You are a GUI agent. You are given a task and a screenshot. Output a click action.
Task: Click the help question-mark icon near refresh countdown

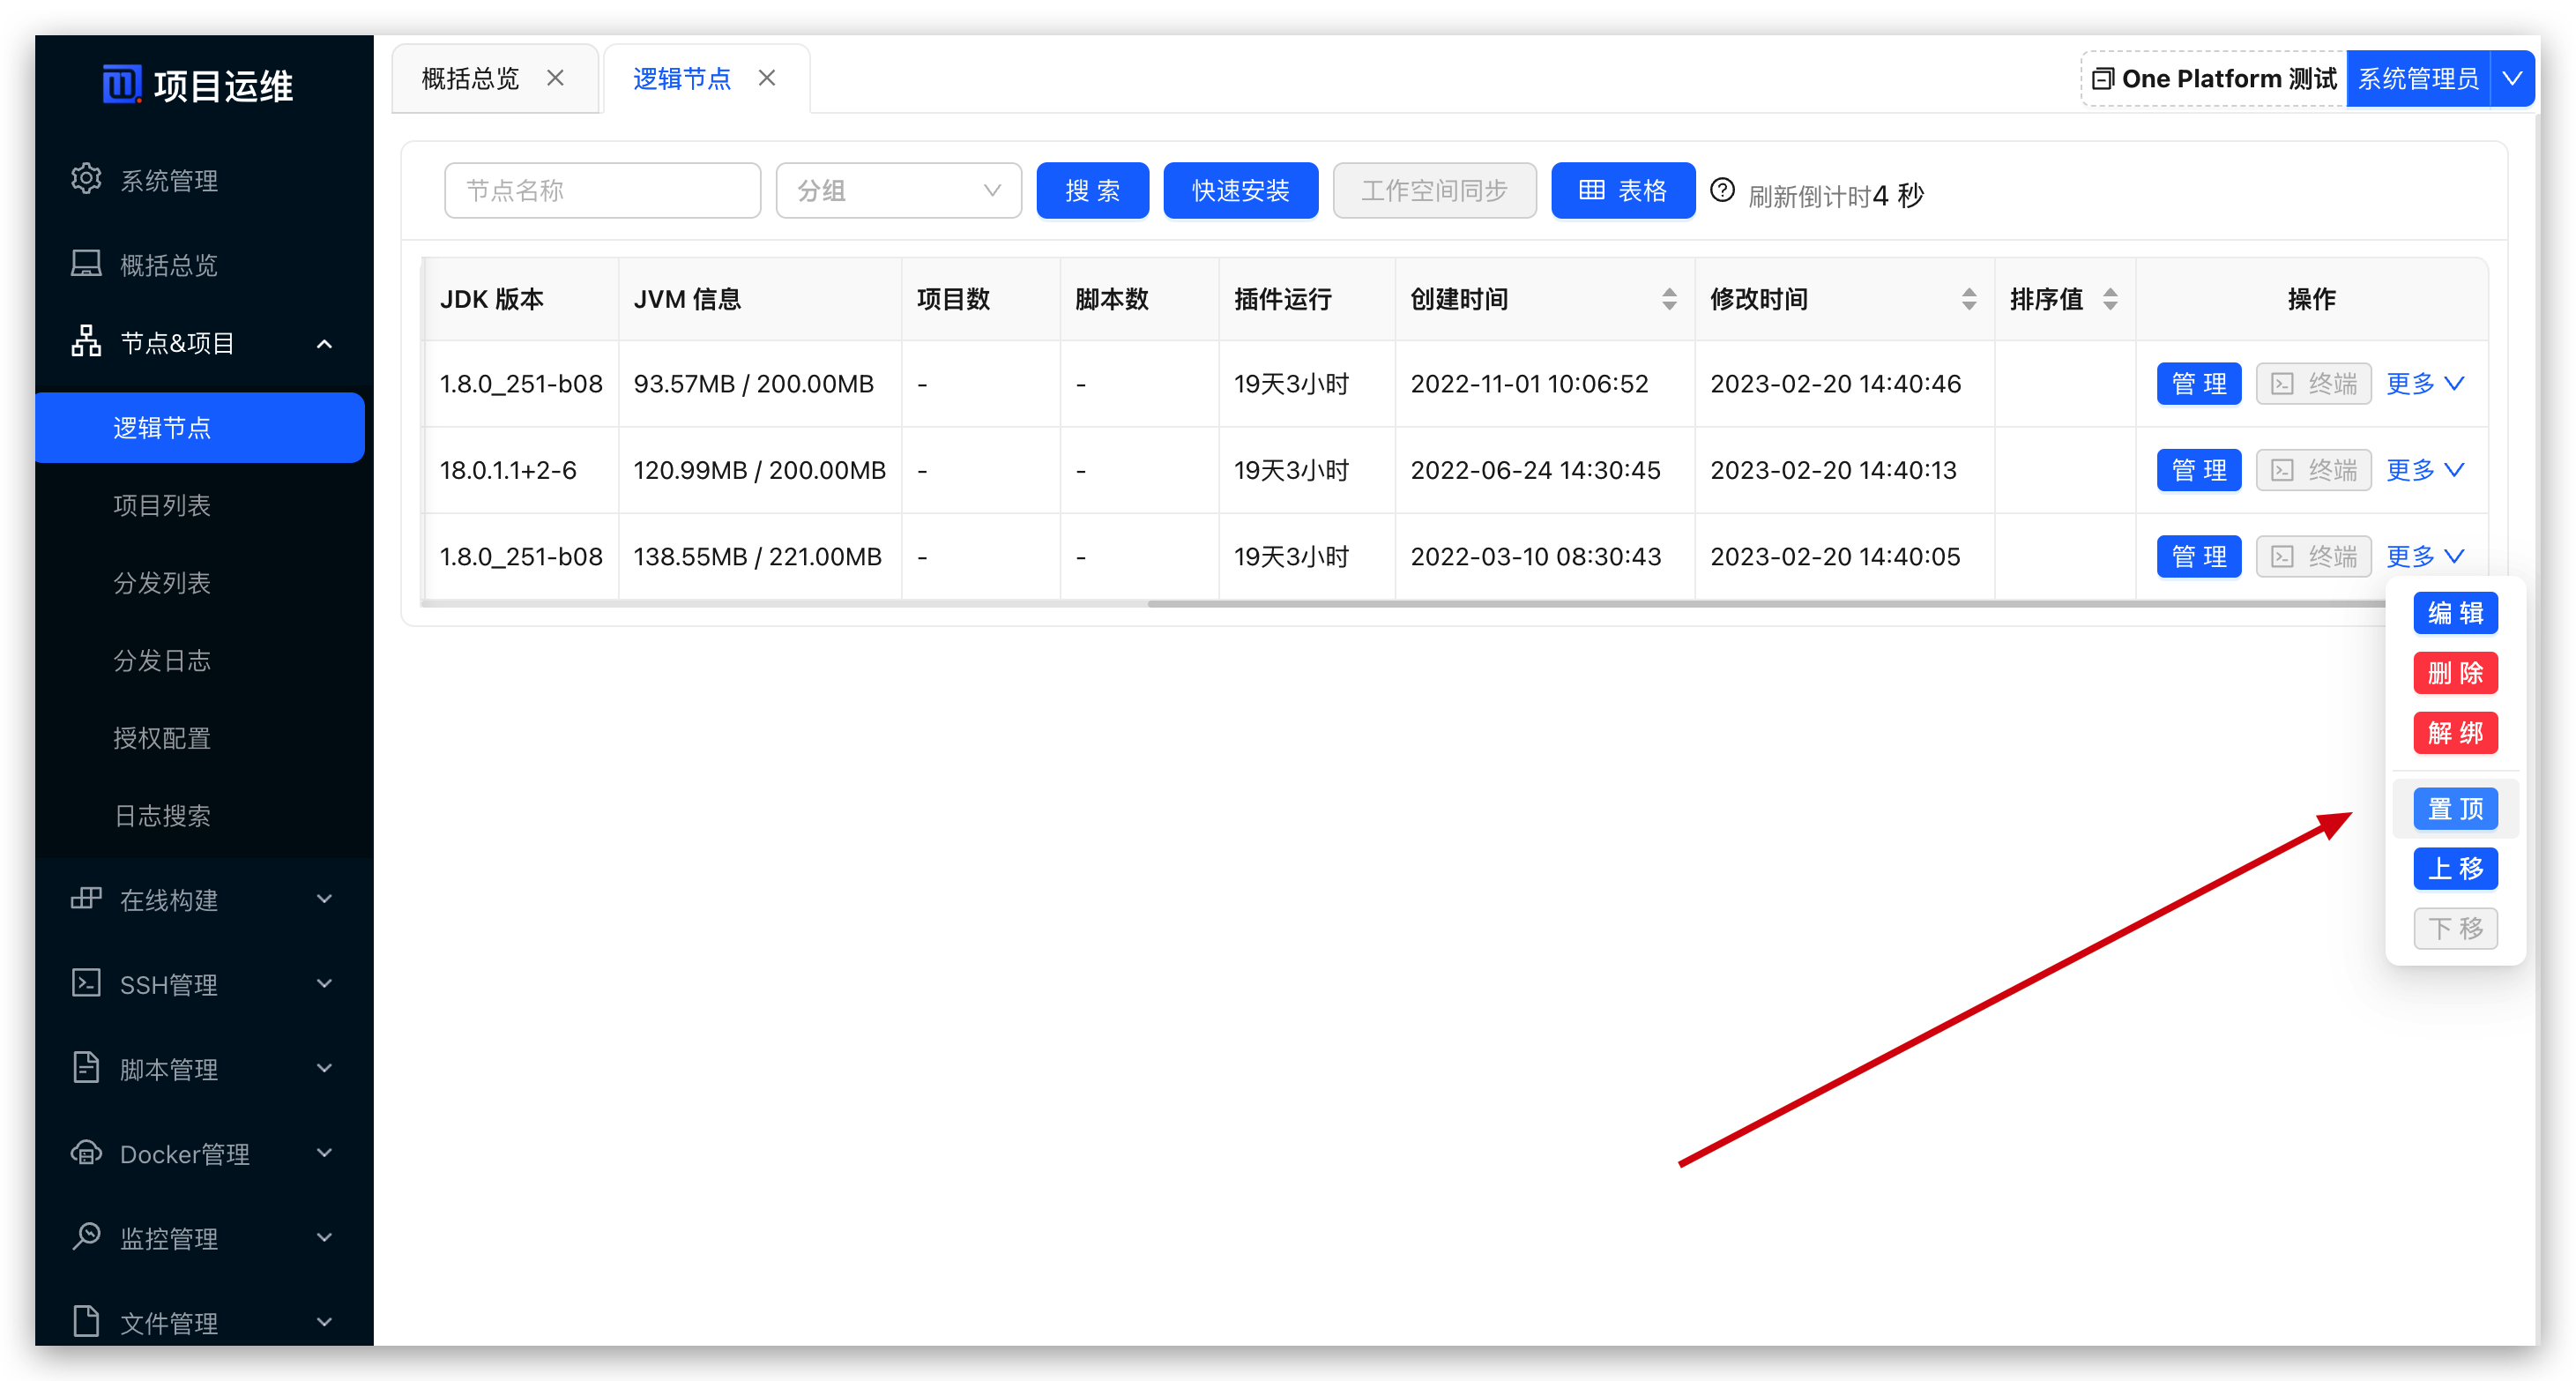(1722, 190)
